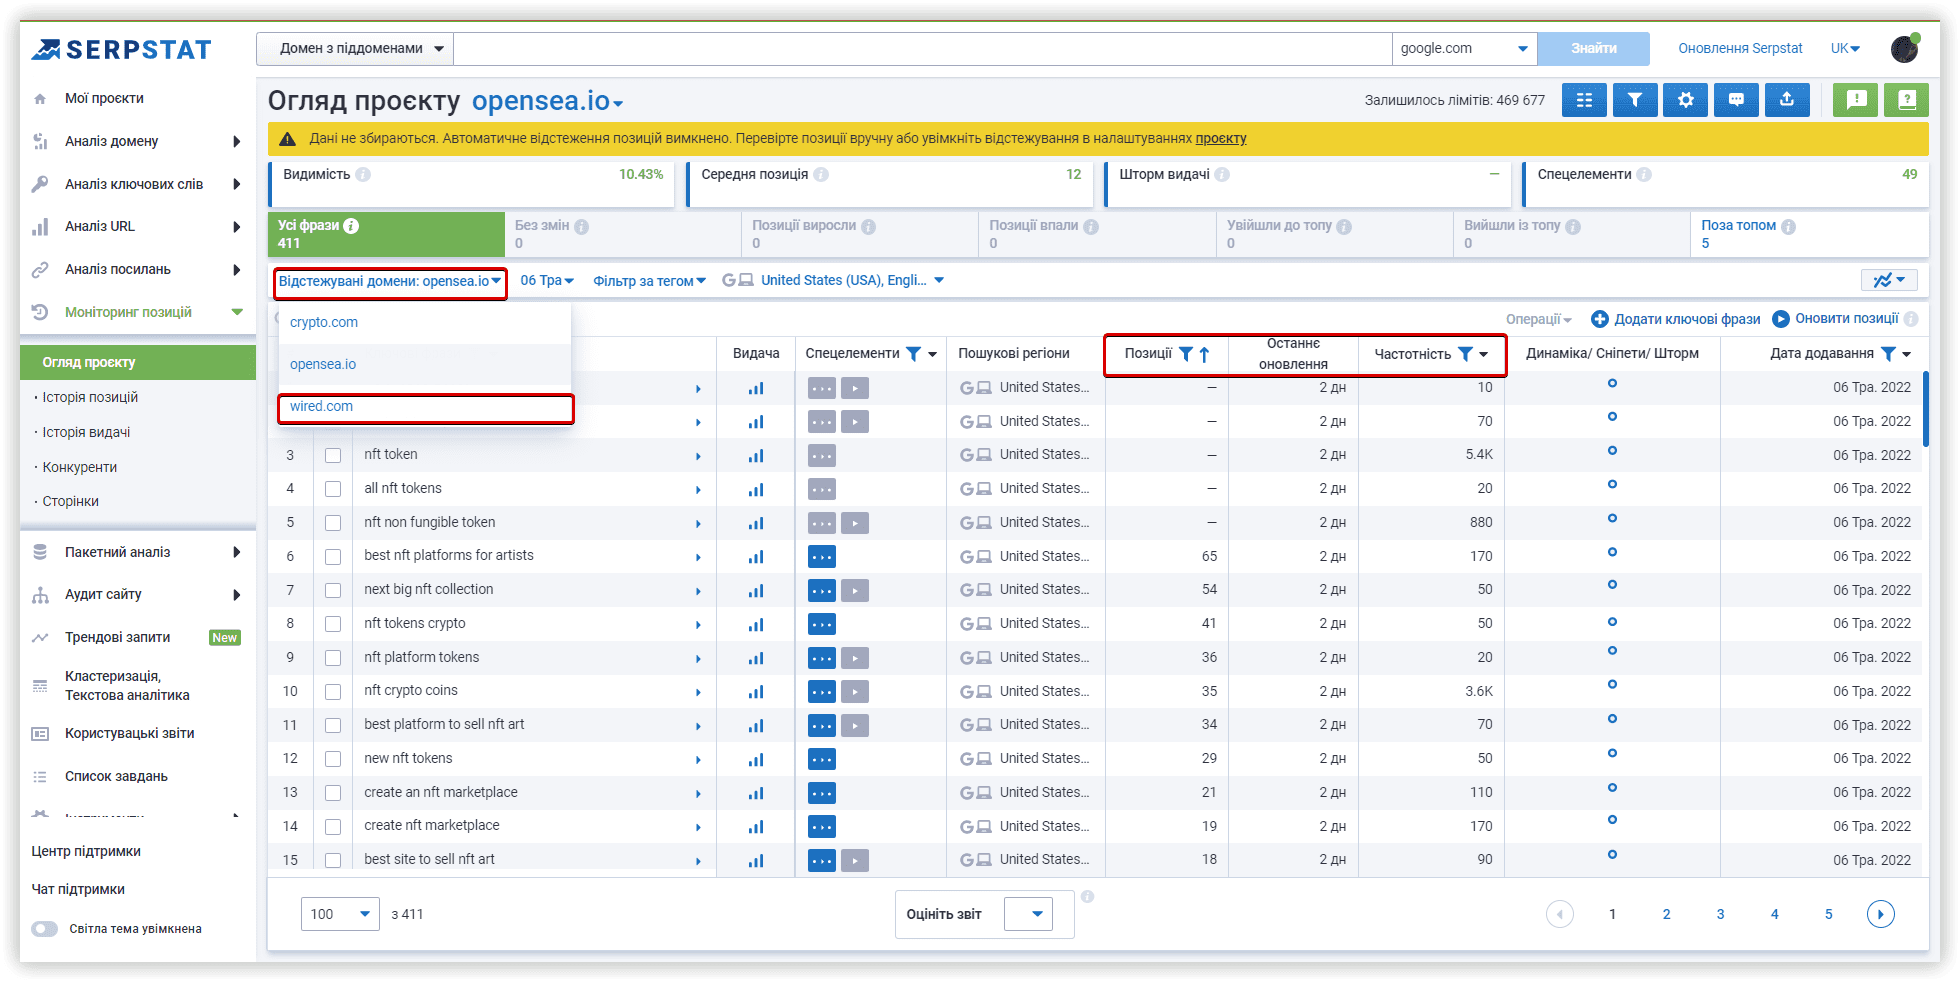Screen dimensions: 1960x982
Task: Go to page 3
Action: coord(1720,914)
